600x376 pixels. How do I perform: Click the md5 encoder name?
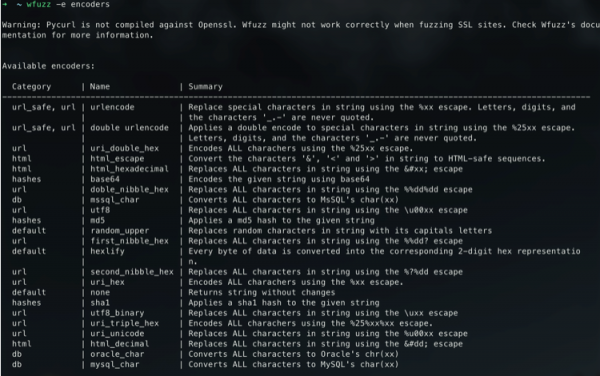98,220
